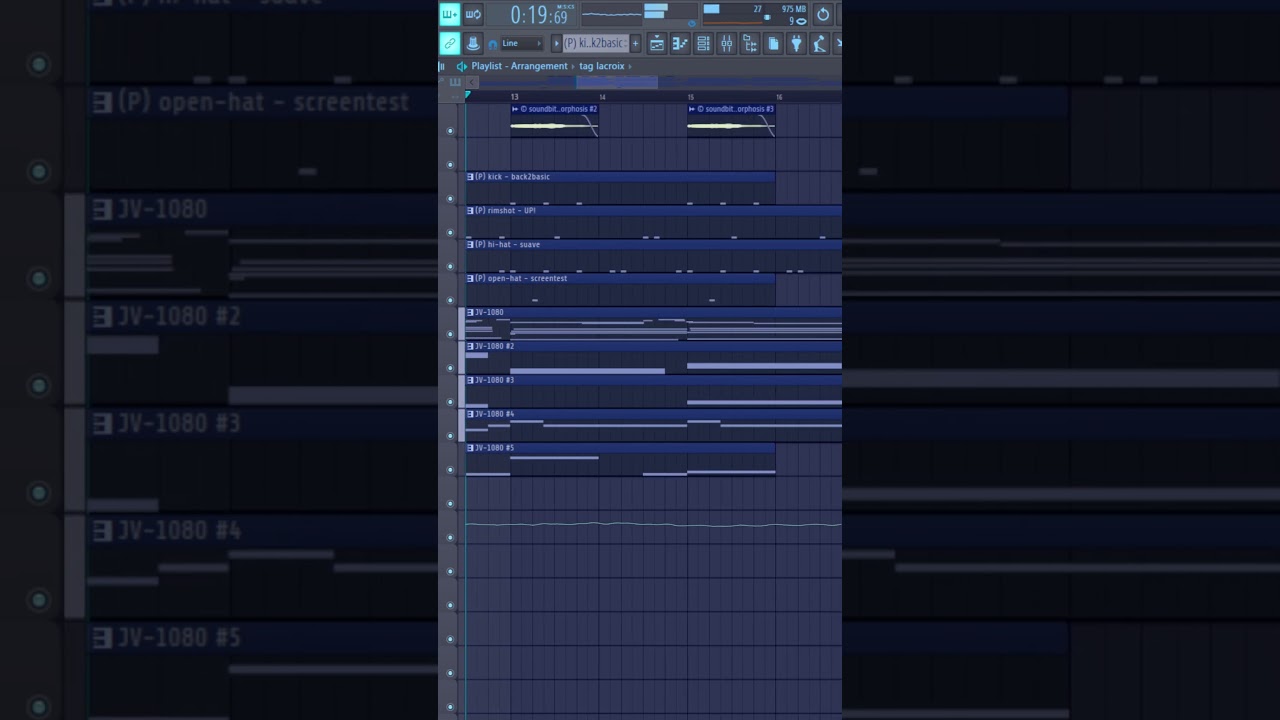Image resolution: width=1280 pixels, height=720 pixels.
Task: Click the oscilloscope waveform display
Action: pyautogui.click(x=611, y=14)
